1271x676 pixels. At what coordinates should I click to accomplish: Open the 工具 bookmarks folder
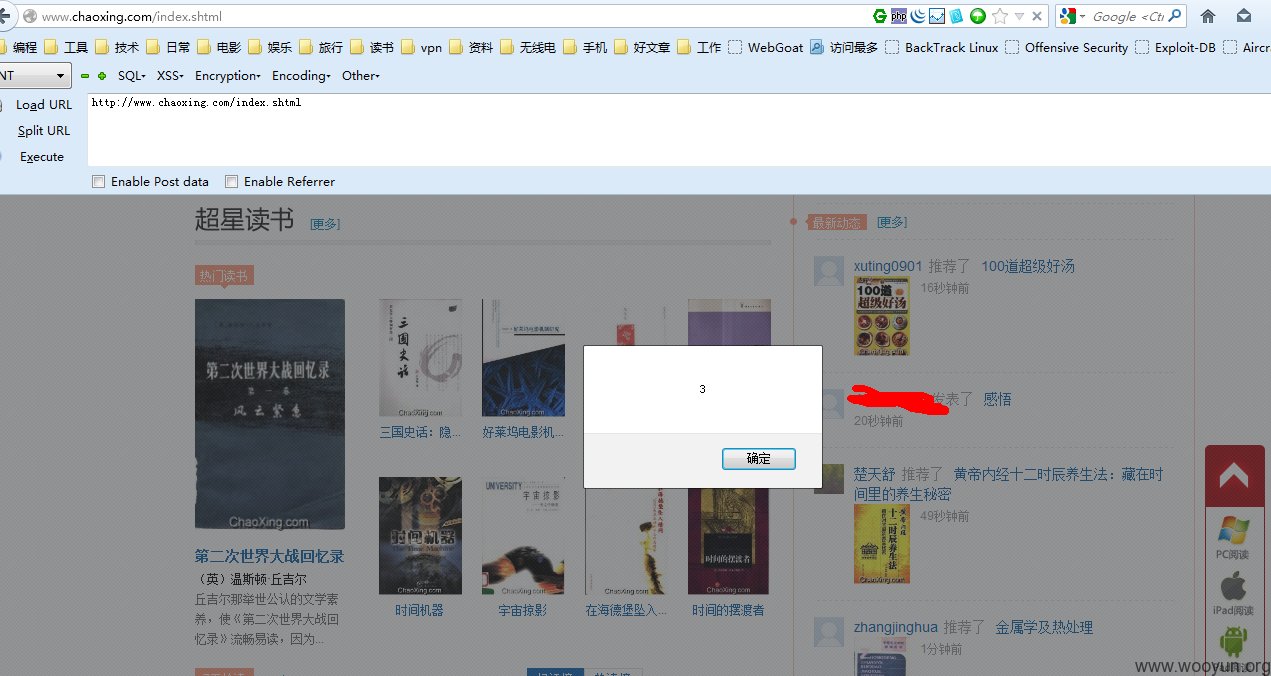pos(66,47)
